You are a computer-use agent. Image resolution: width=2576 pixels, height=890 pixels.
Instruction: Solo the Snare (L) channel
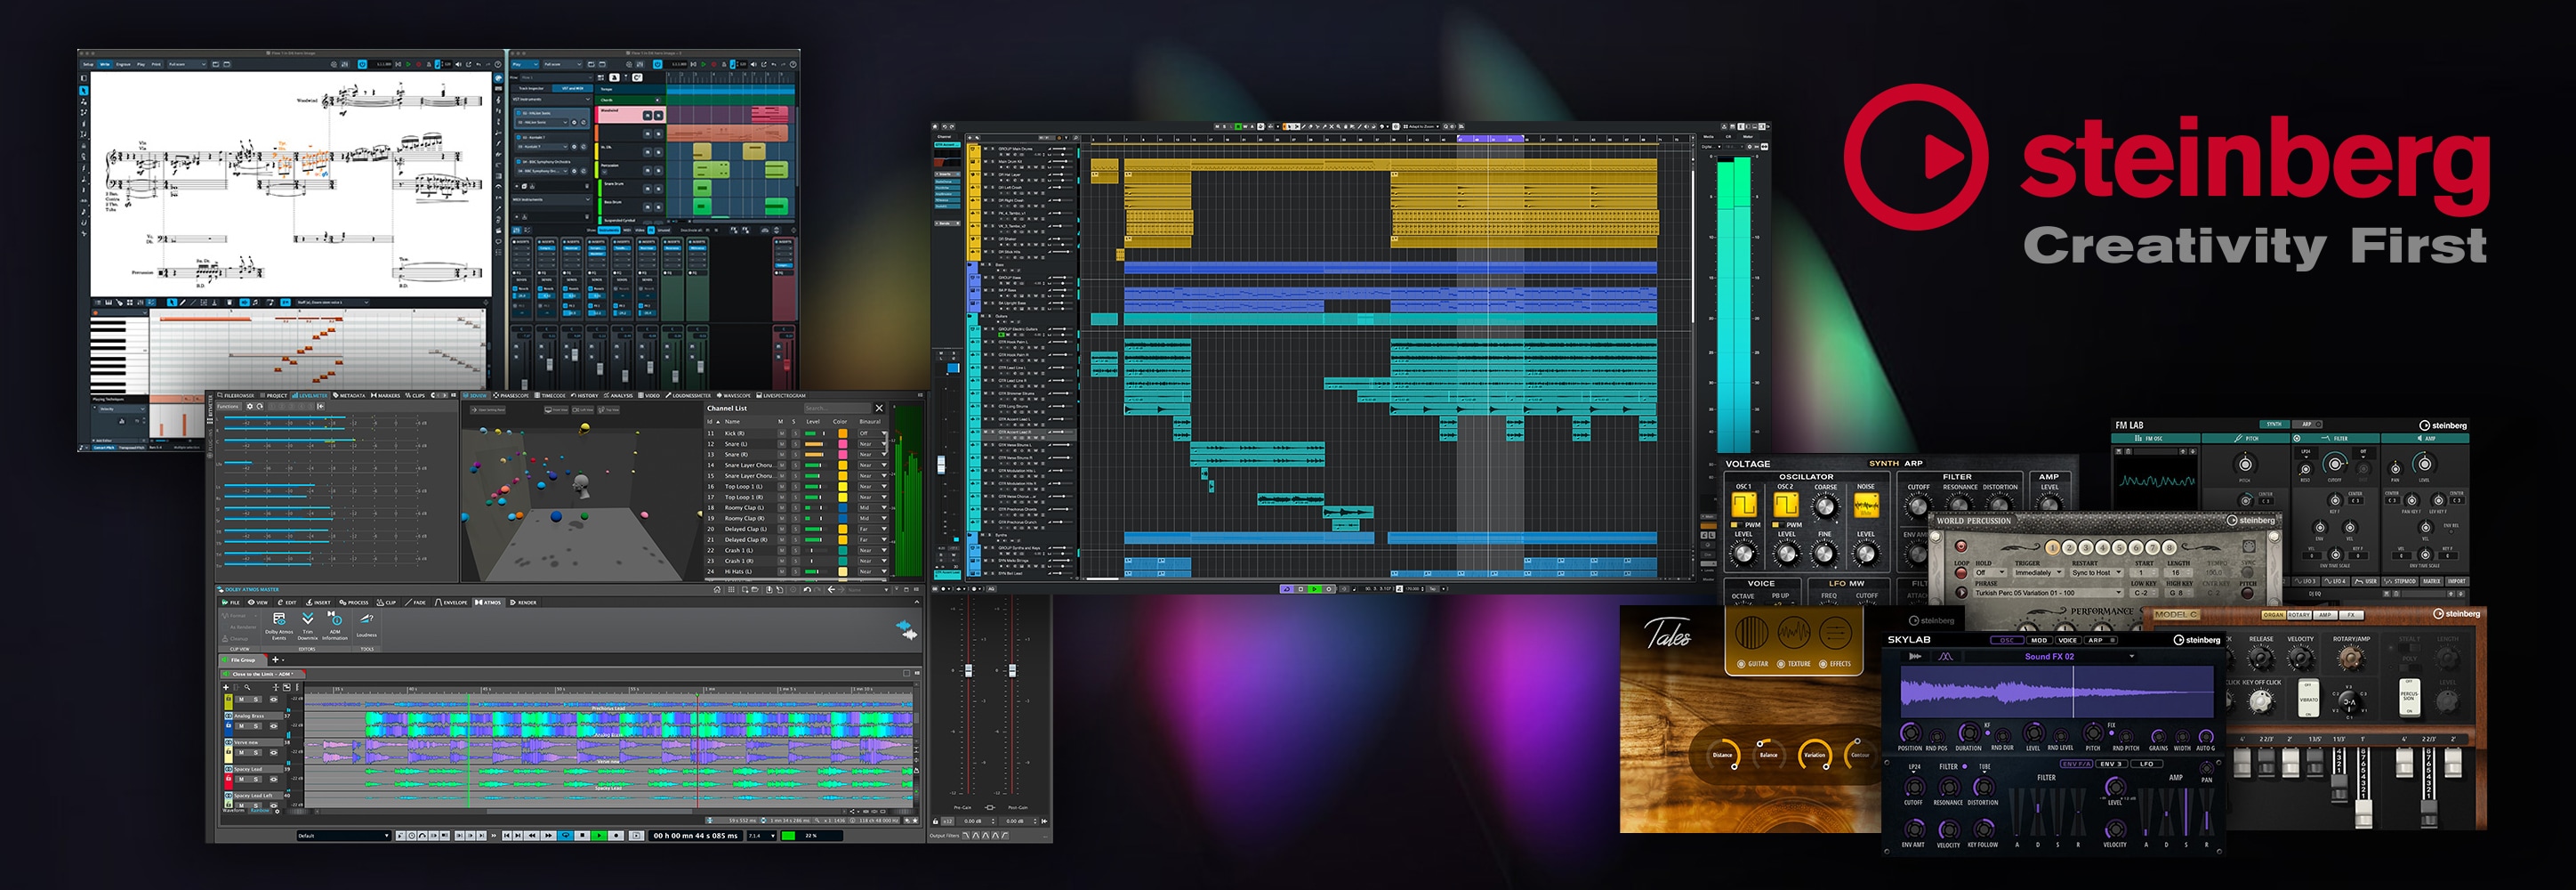tap(794, 444)
